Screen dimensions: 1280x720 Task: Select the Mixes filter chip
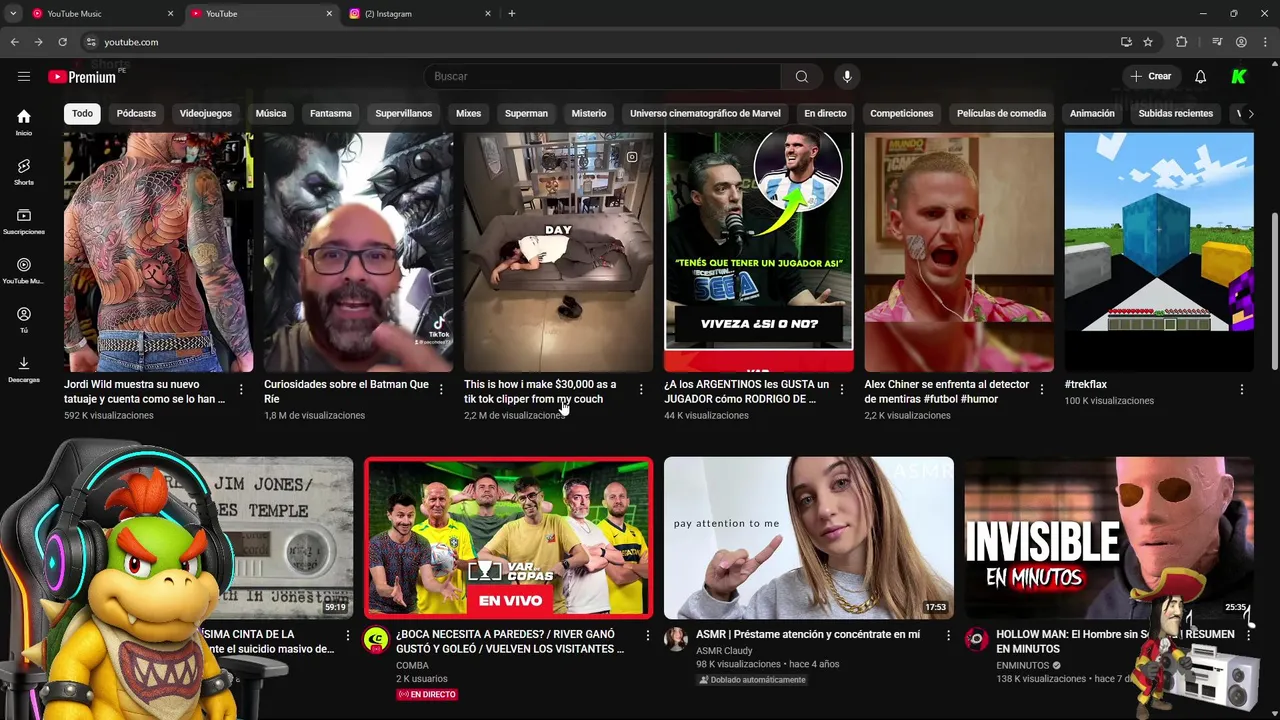[x=469, y=113]
